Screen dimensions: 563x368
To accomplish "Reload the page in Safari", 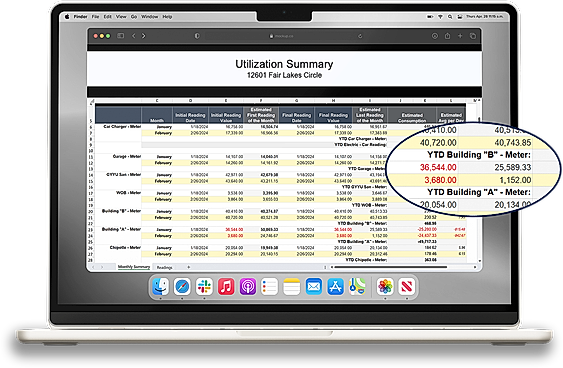I will [360, 36].
